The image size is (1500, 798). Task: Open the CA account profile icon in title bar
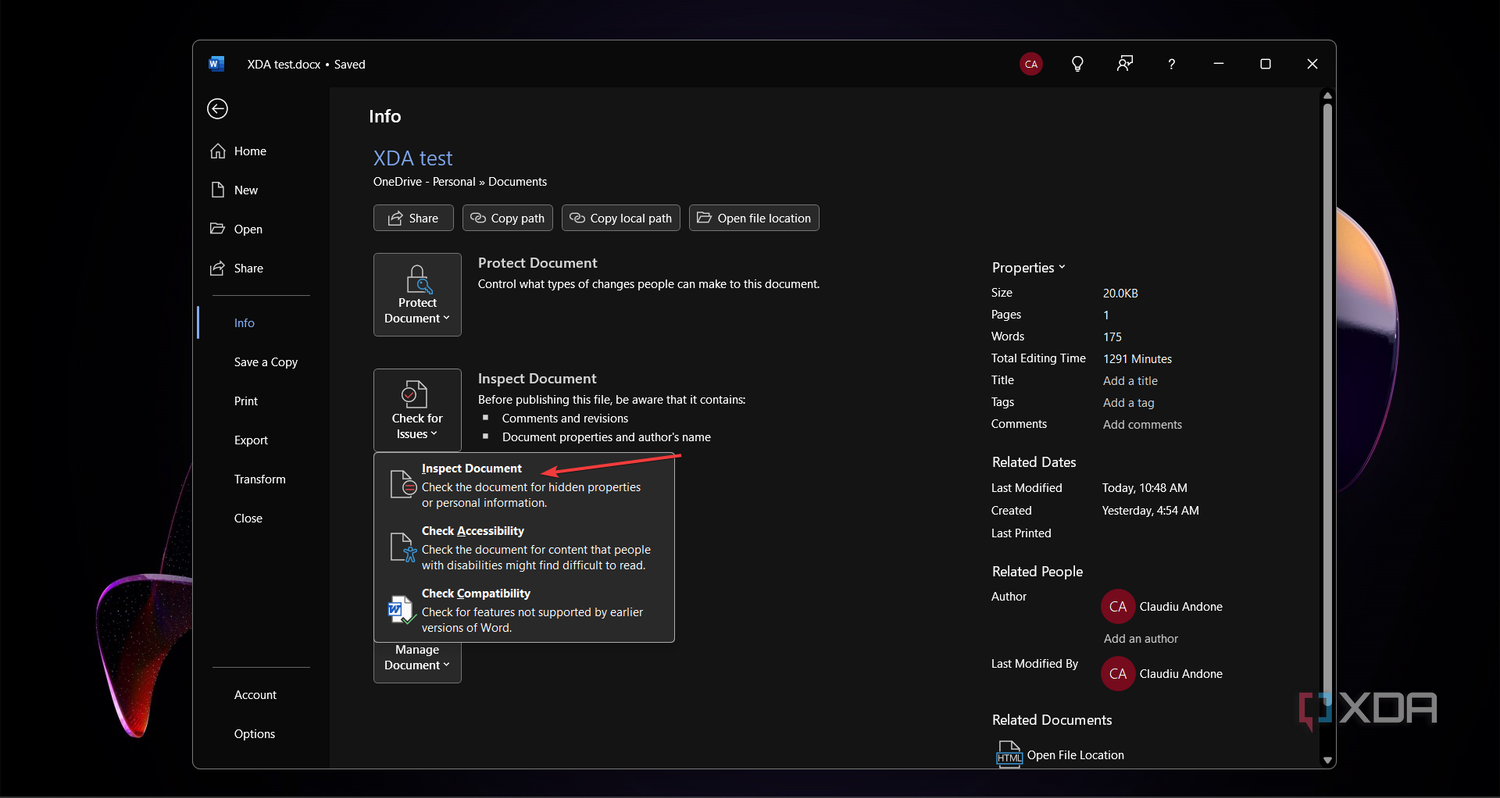(1031, 64)
